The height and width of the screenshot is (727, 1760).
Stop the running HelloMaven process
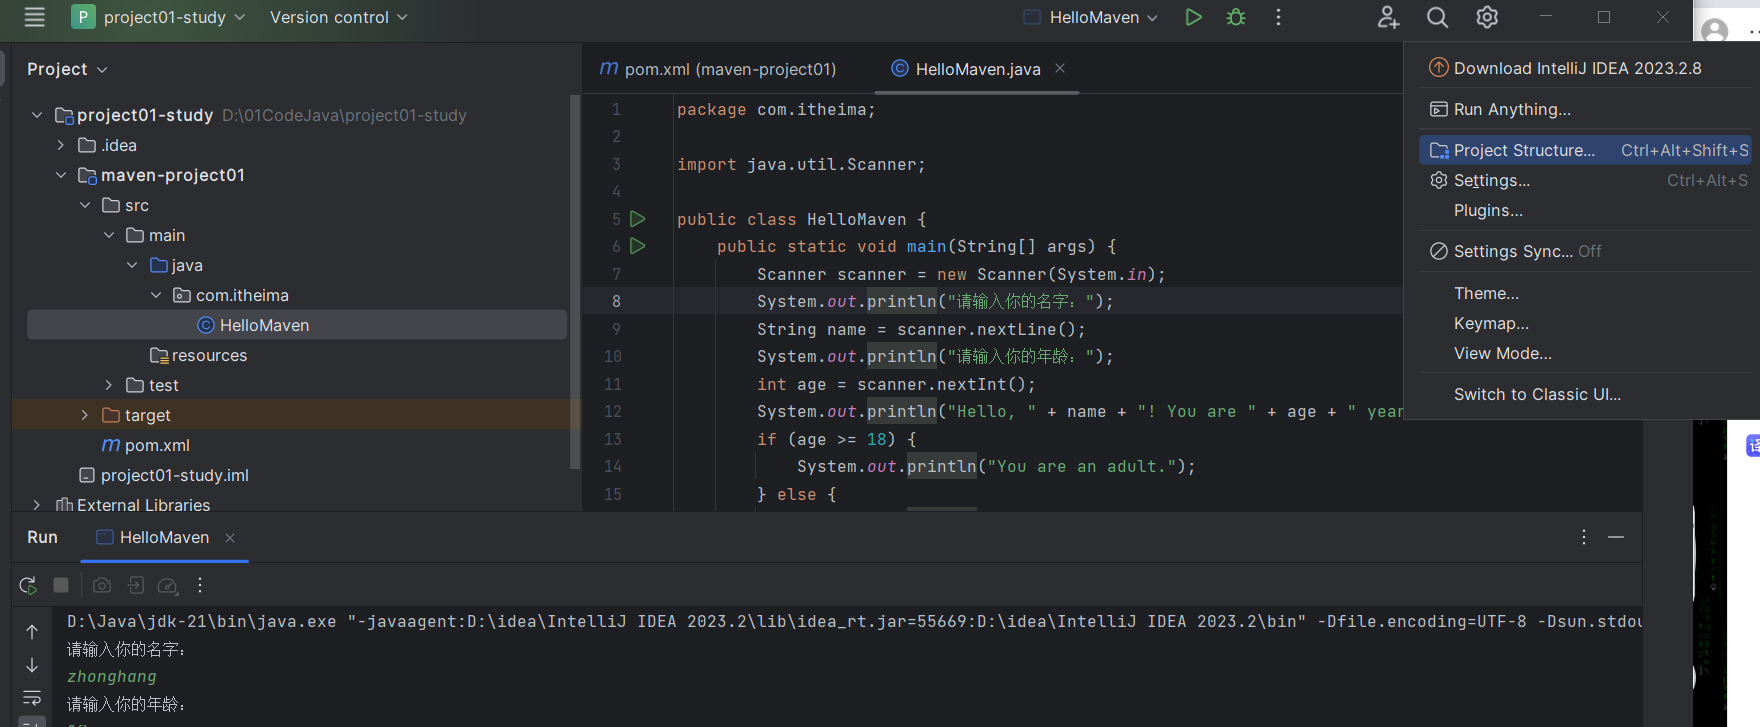click(x=61, y=585)
